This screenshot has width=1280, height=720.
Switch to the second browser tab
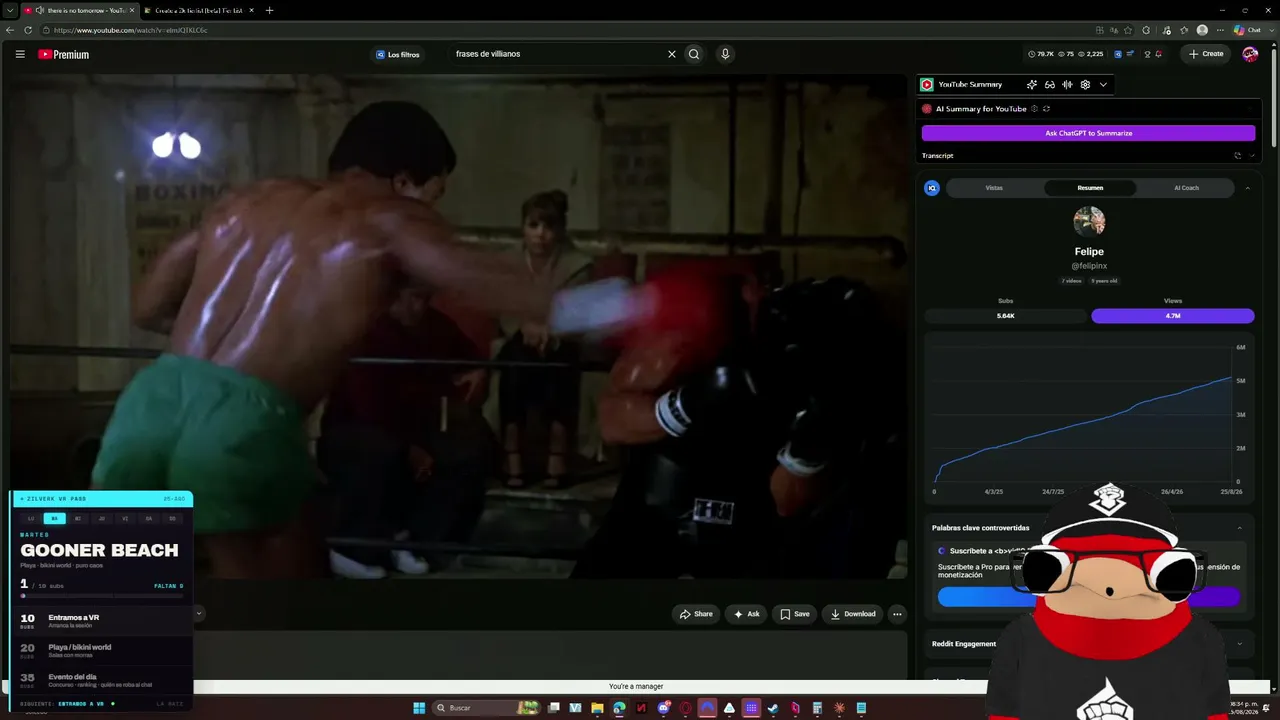coord(200,10)
